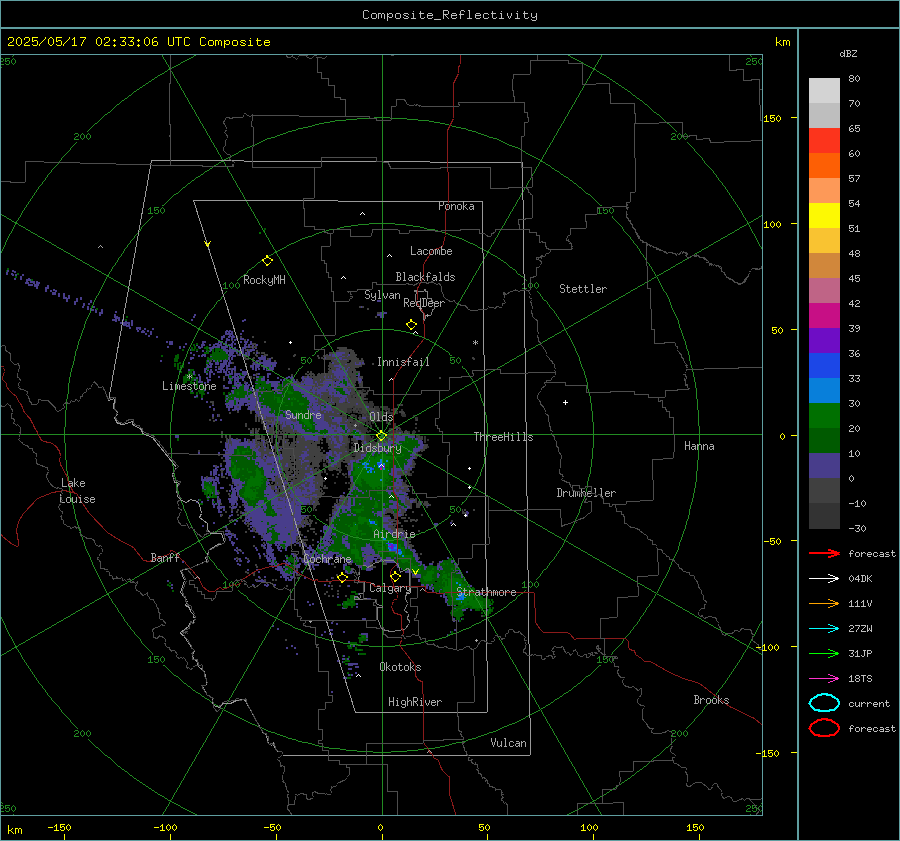Click the Lacombe city label
This screenshot has height=841, width=900.
pyautogui.click(x=431, y=251)
